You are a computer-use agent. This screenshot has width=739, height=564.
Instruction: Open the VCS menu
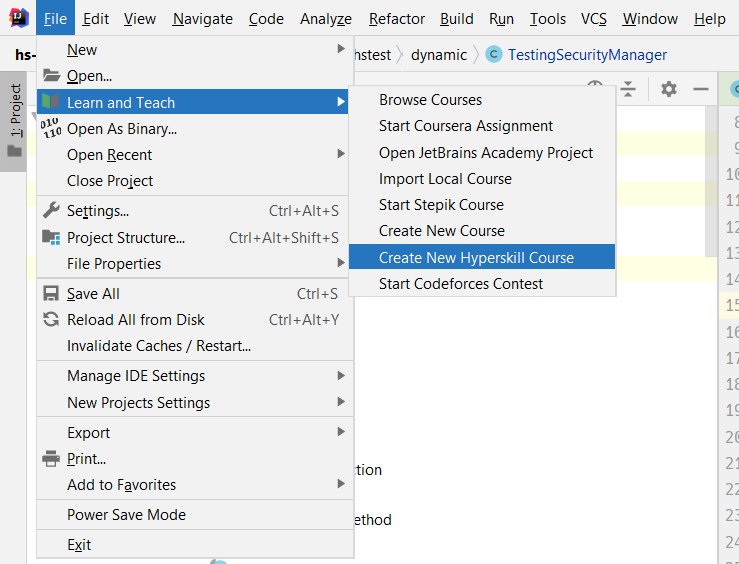[x=593, y=18]
